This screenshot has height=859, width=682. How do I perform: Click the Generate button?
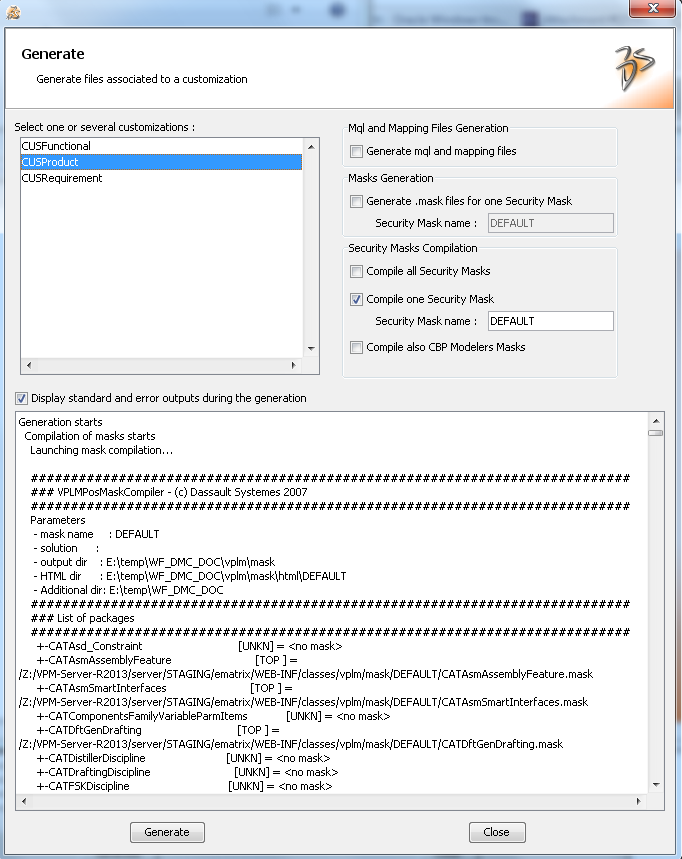pos(167,832)
